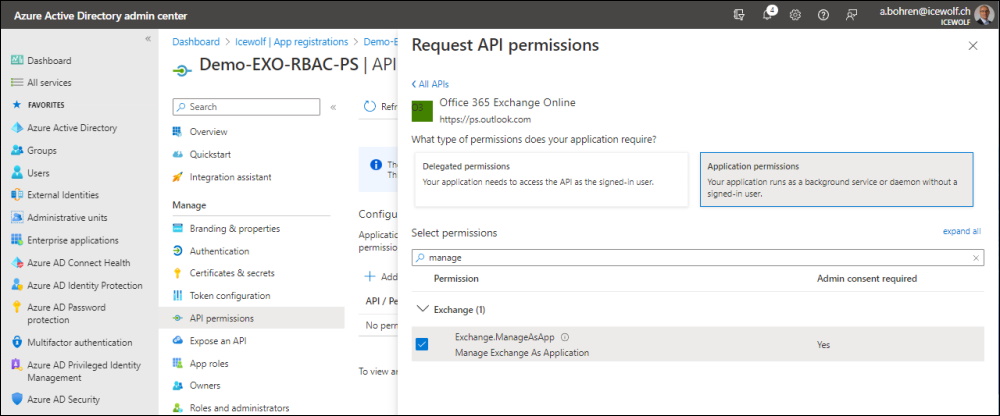Open Quickstart in the app menu
This screenshot has width=1000, height=416.
[210, 154]
